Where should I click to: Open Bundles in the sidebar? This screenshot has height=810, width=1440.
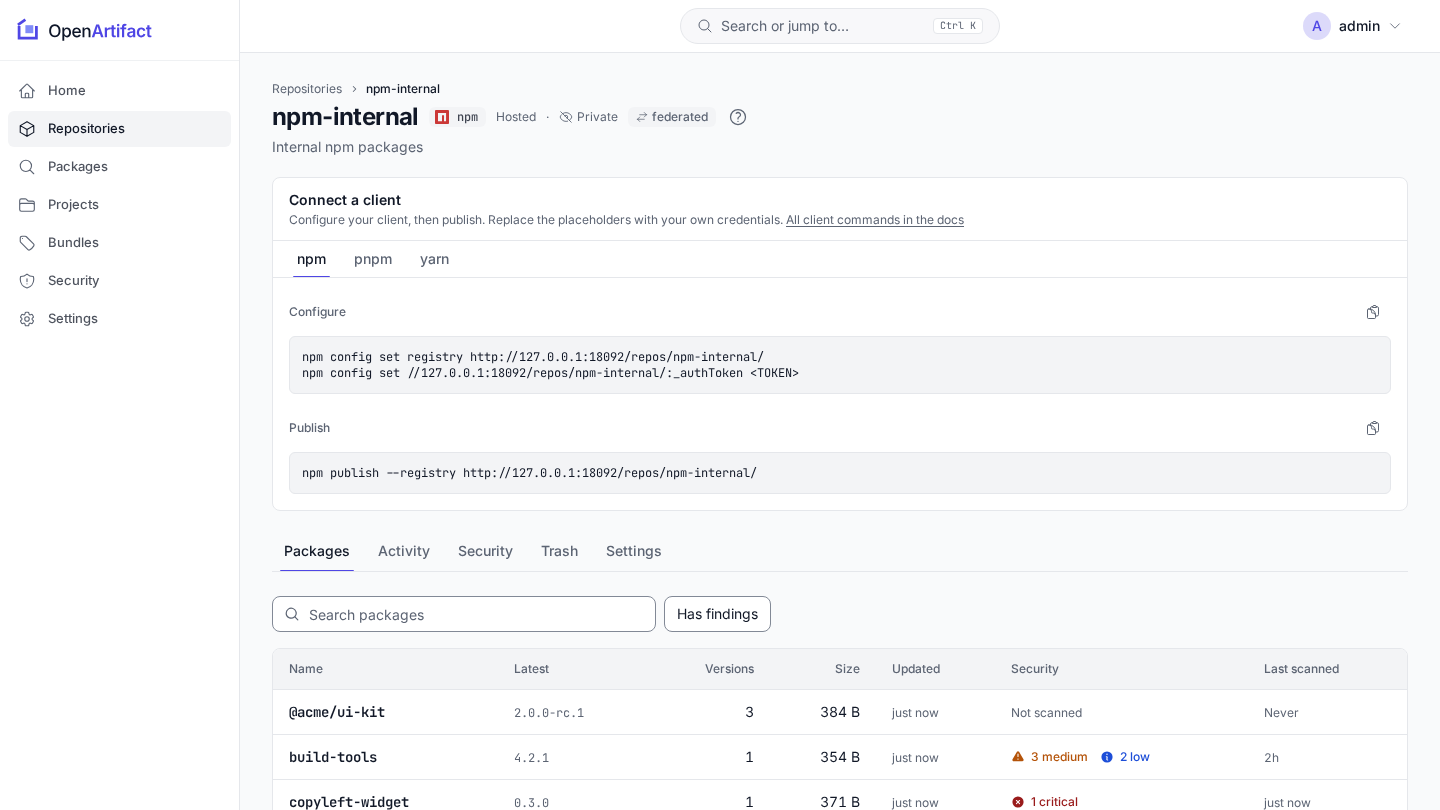pyautogui.click(x=119, y=242)
